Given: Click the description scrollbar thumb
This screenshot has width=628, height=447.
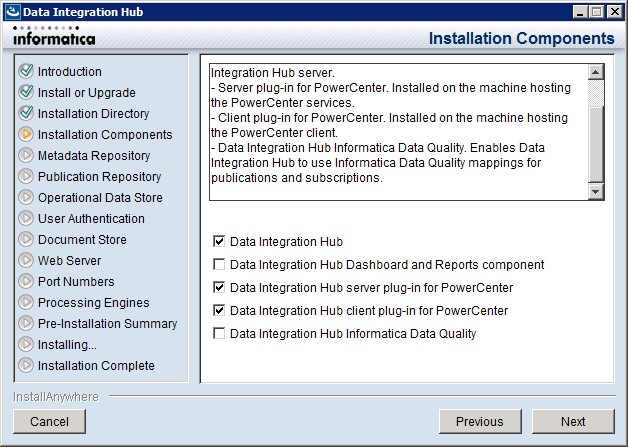Looking at the screenshot, I should [x=596, y=144].
